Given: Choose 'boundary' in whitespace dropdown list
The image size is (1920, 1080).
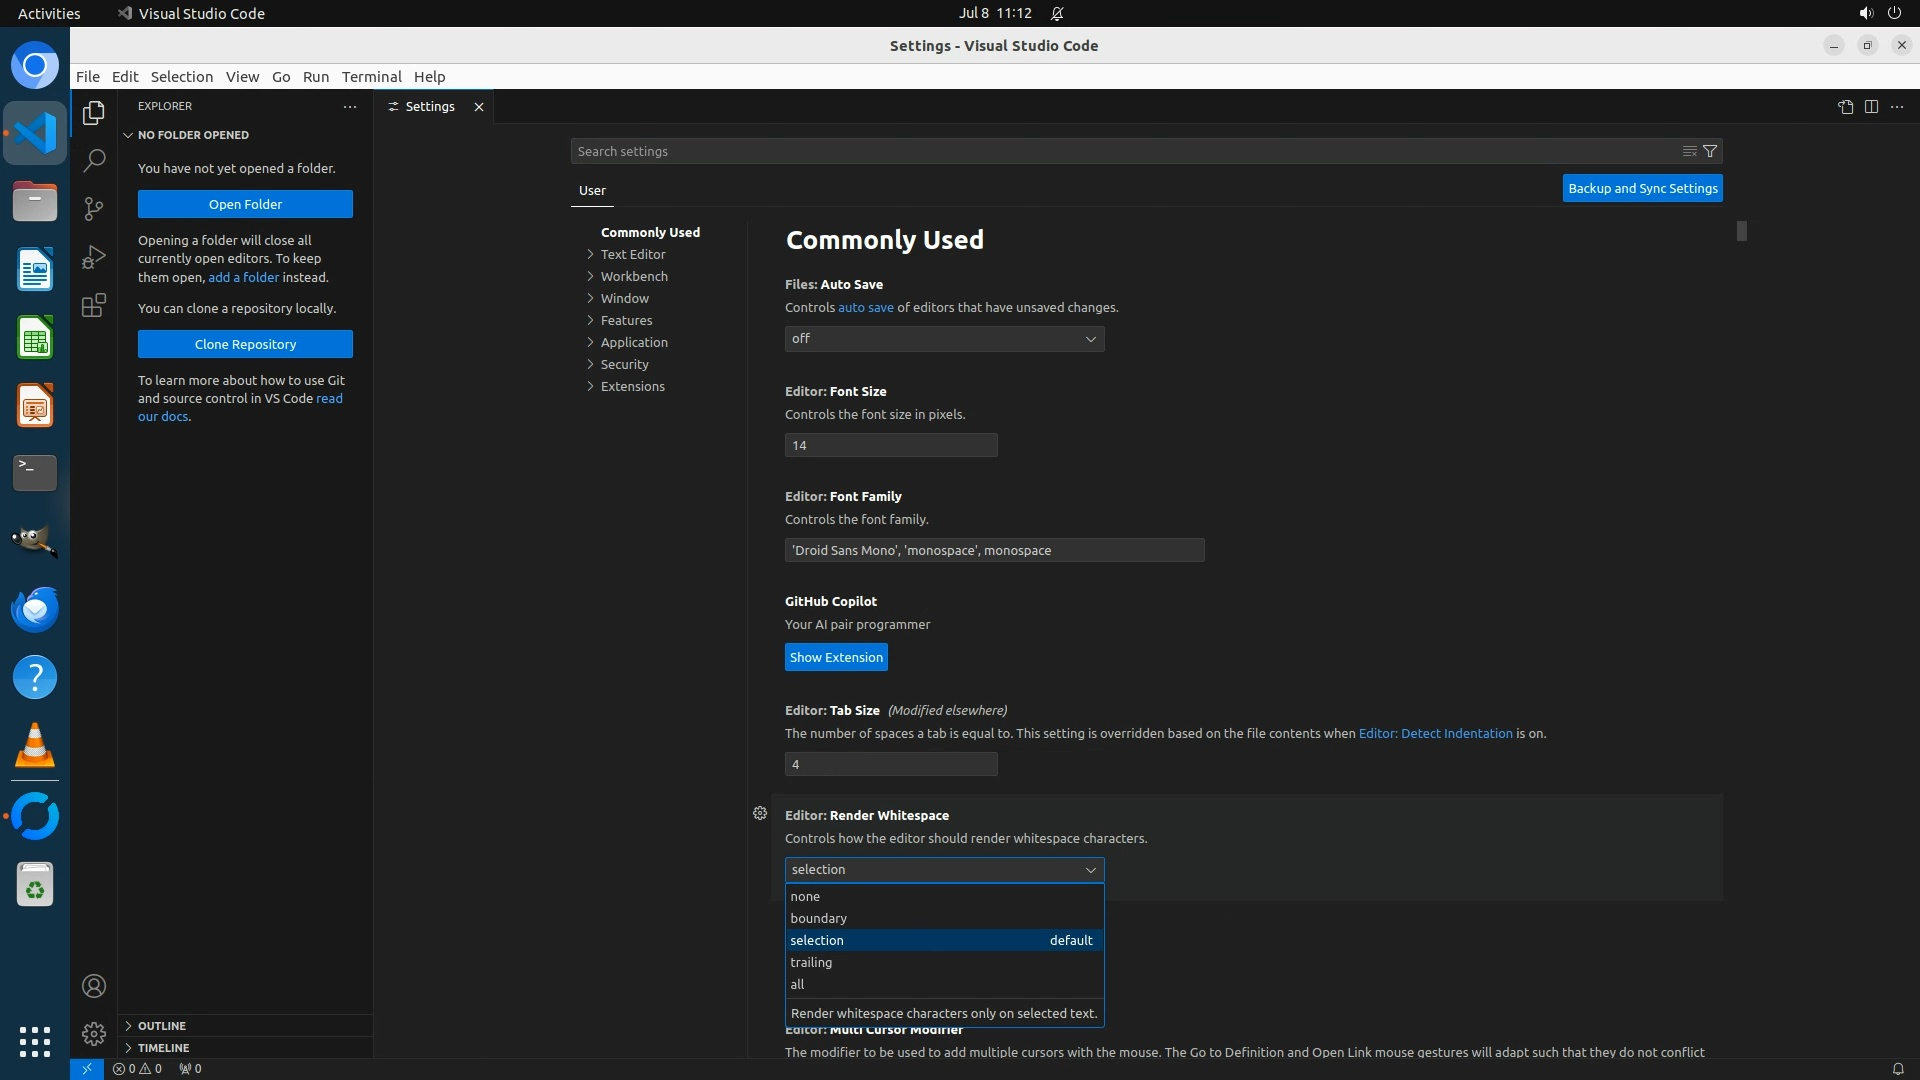Looking at the screenshot, I should coord(818,918).
